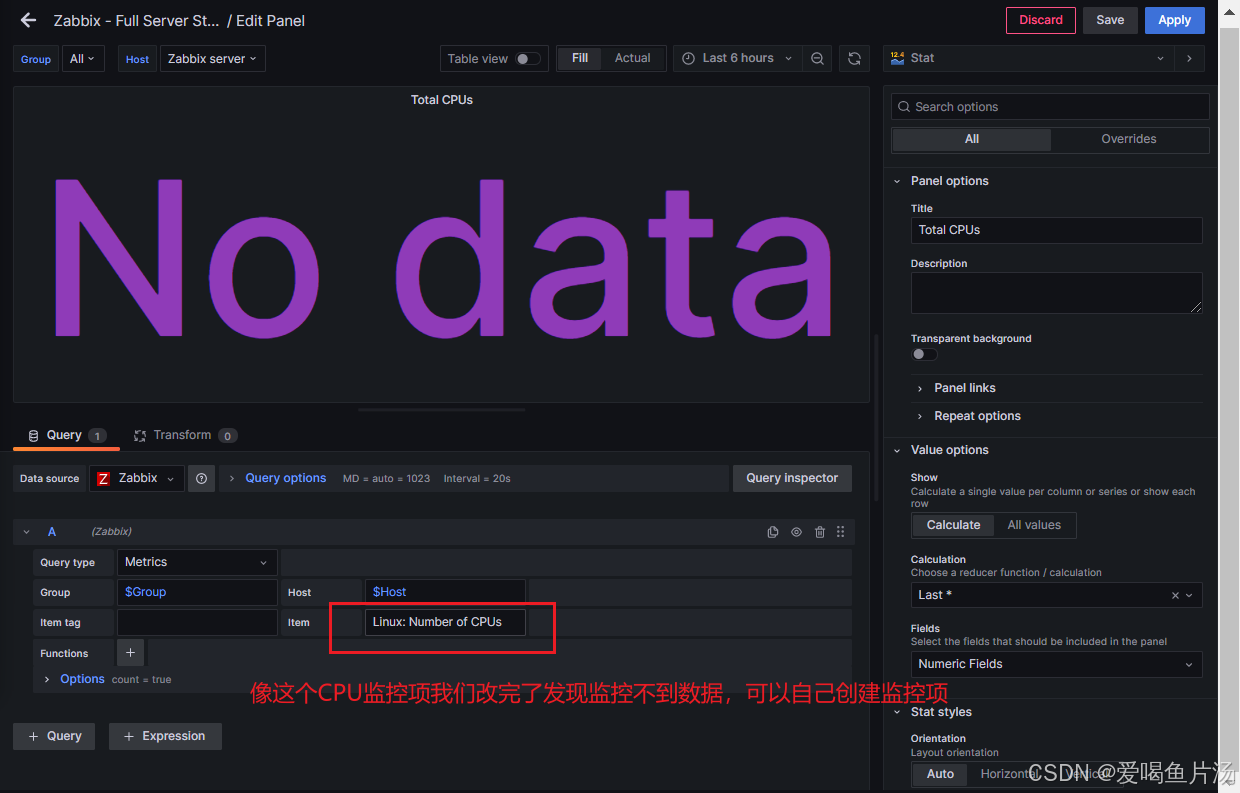
Task: Clear the Last * calculation value
Action: click(x=1175, y=595)
